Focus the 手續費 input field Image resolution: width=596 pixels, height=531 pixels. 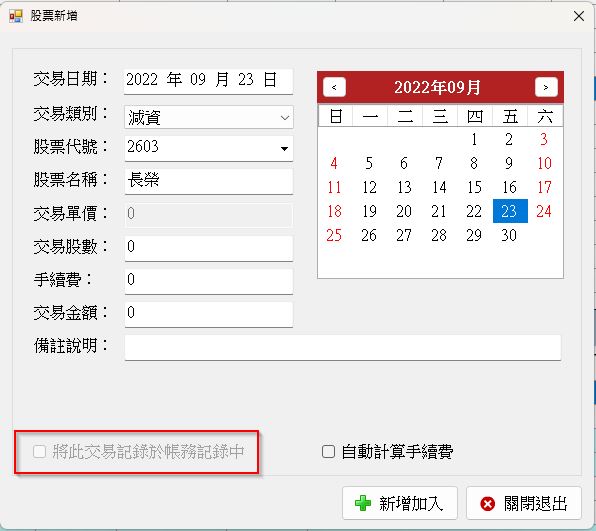[209, 281]
